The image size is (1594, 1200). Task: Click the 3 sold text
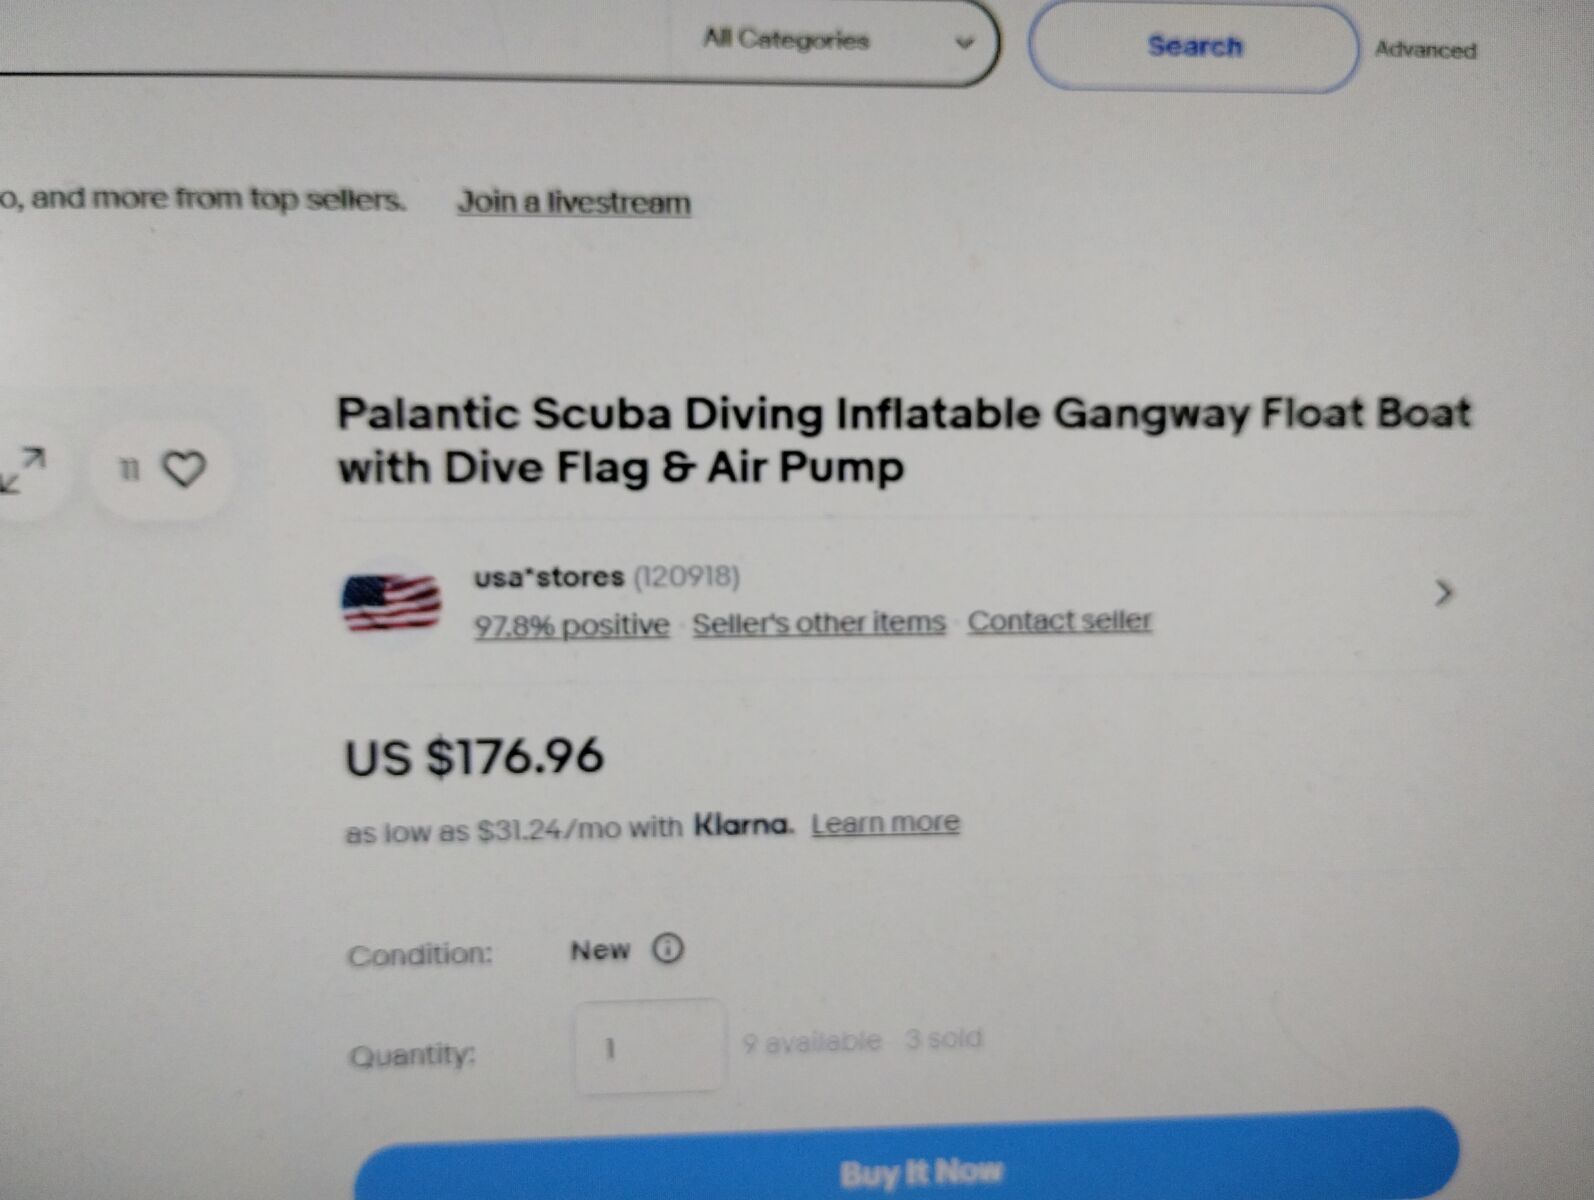coord(944,1039)
